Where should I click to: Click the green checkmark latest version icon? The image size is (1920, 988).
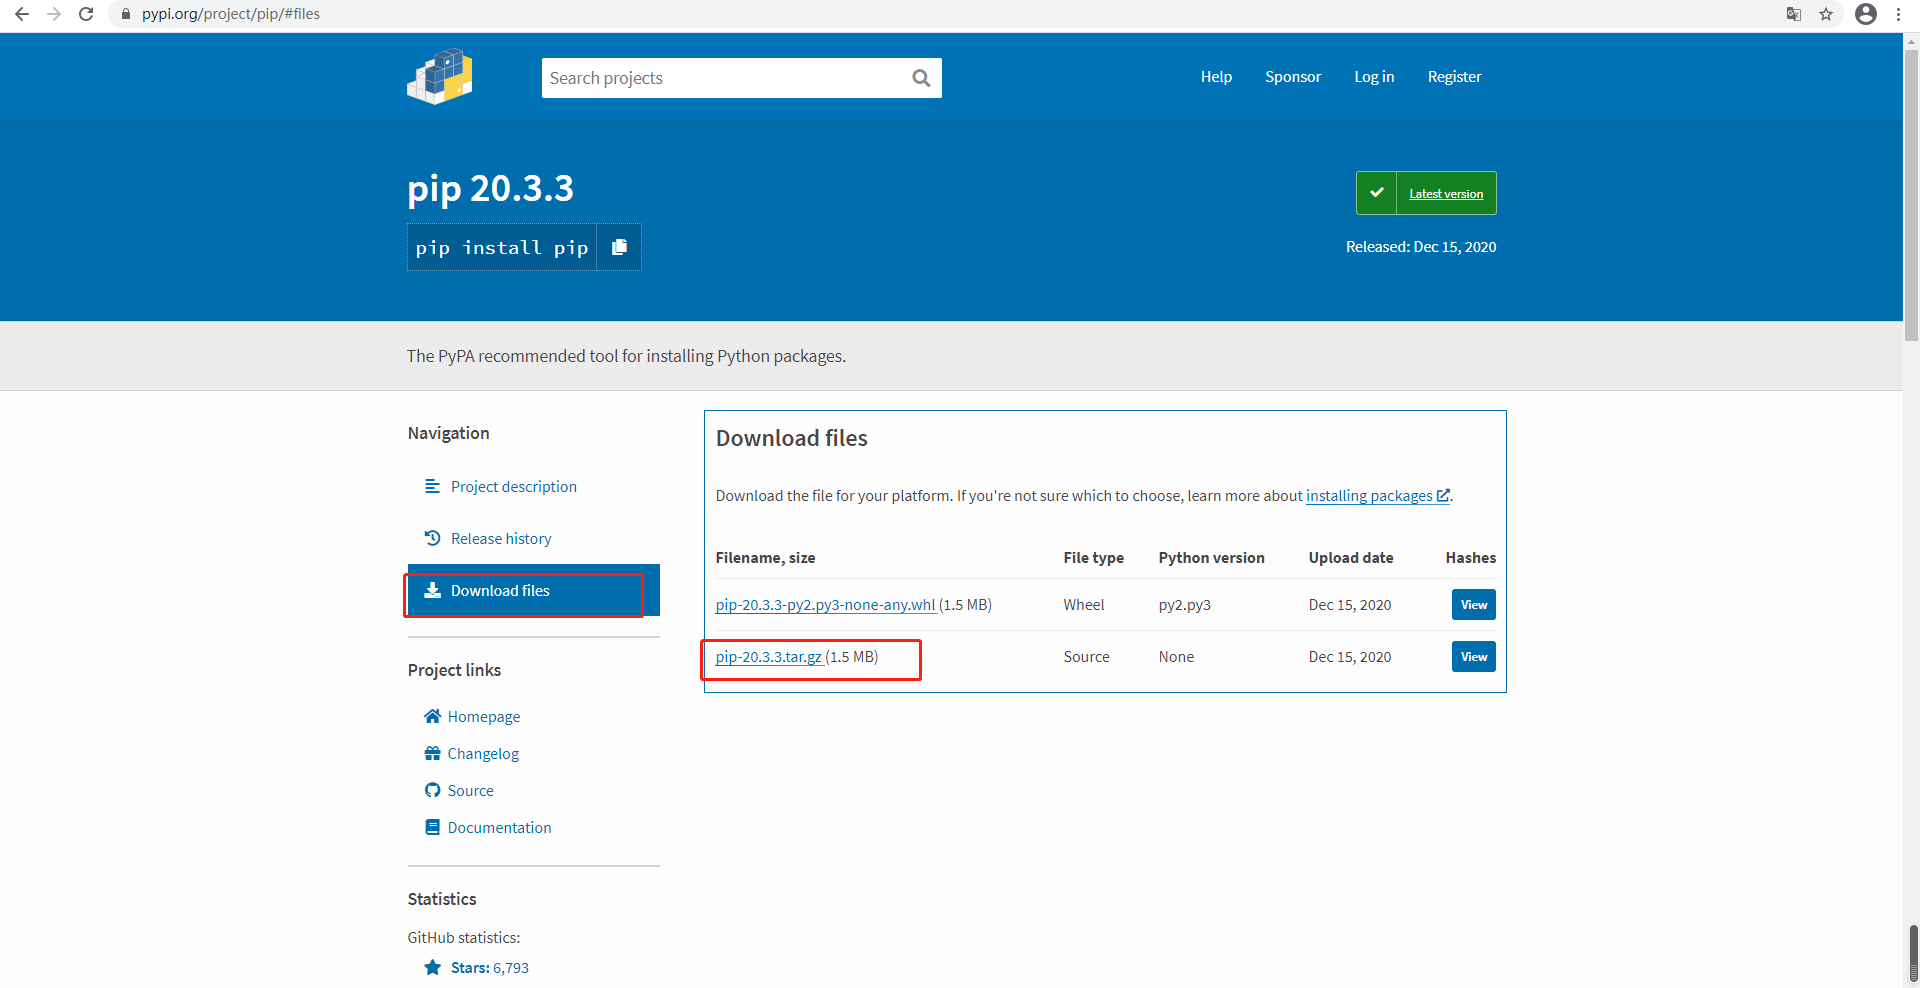pos(1376,193)
